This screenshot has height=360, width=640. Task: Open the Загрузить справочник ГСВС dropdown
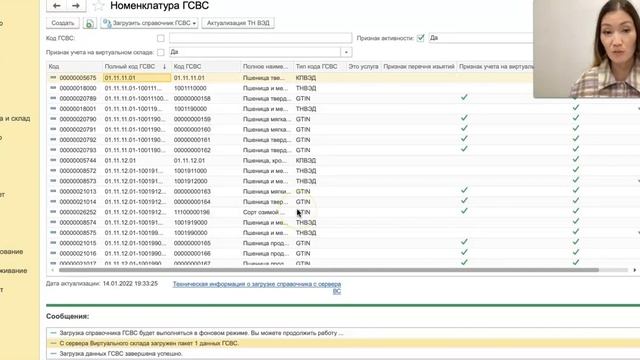coord(149,23)
